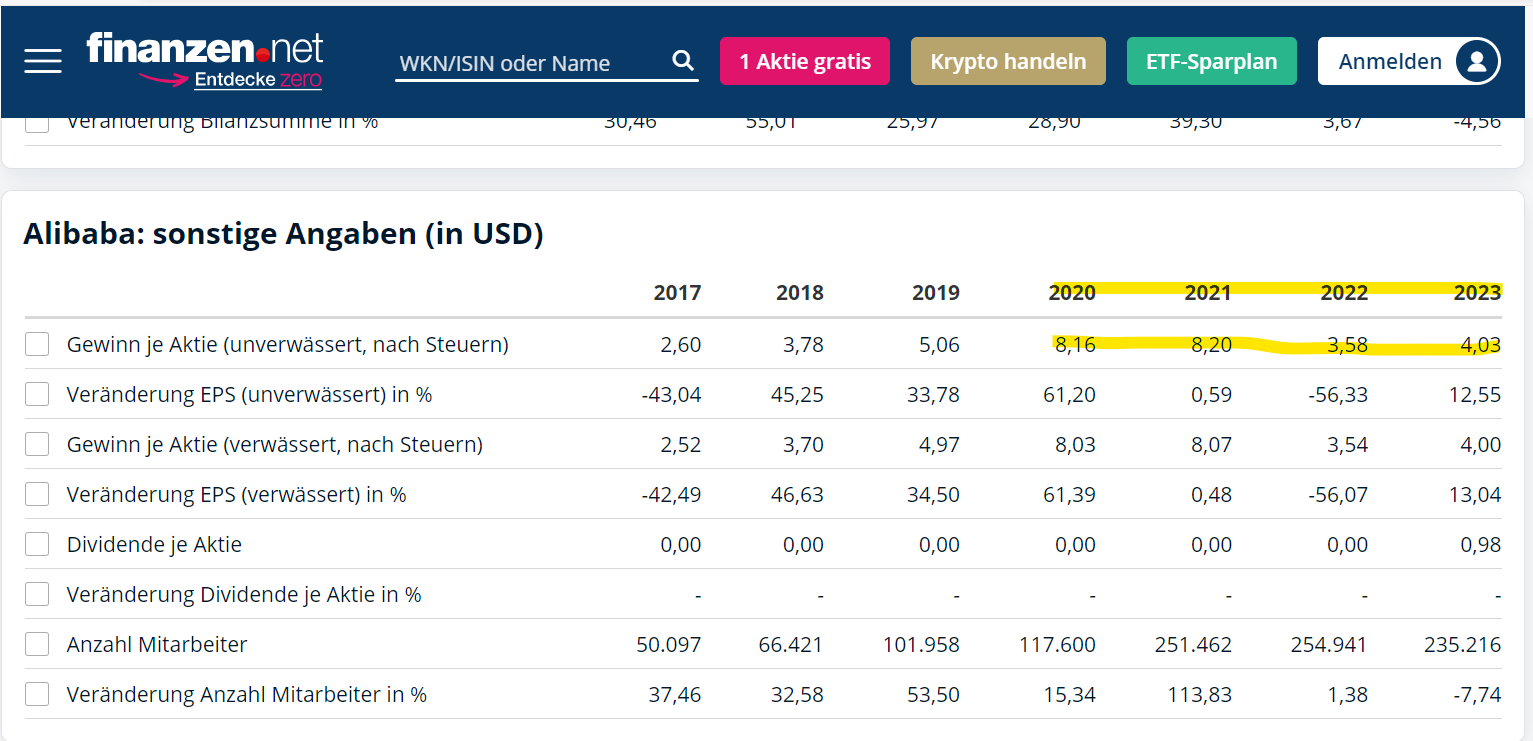Enable the 'Veränderung Anzahl Mitarbeiter' checkbox
The height and width of the screenshot is (741, 1533).
tap(37, 693)
